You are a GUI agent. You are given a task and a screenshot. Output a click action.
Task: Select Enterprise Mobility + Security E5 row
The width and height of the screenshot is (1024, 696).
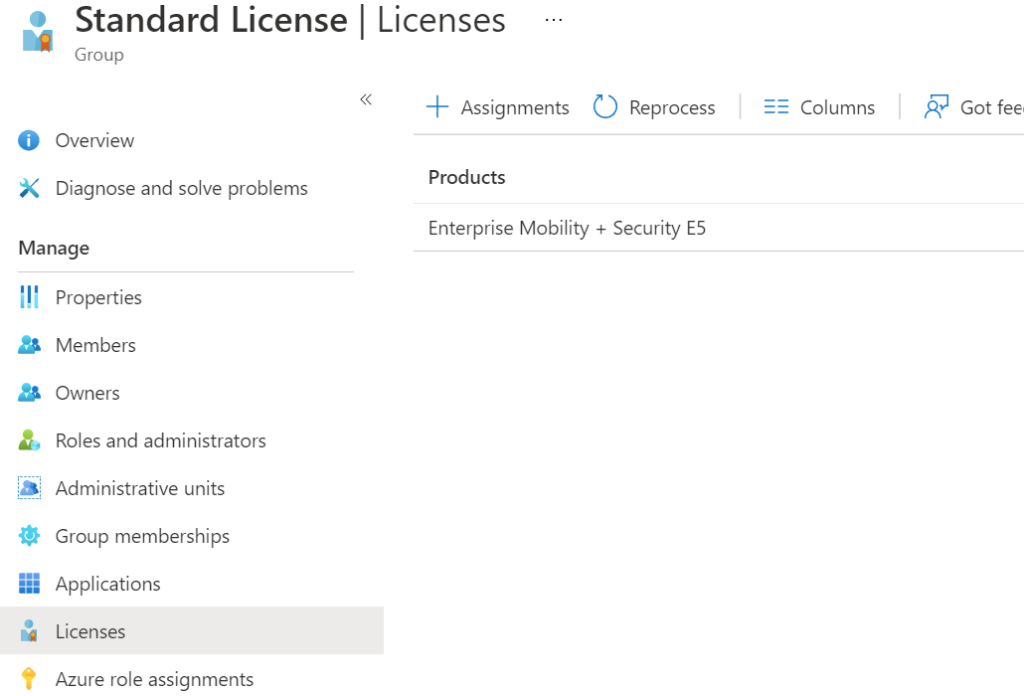[x=718, y=228]
